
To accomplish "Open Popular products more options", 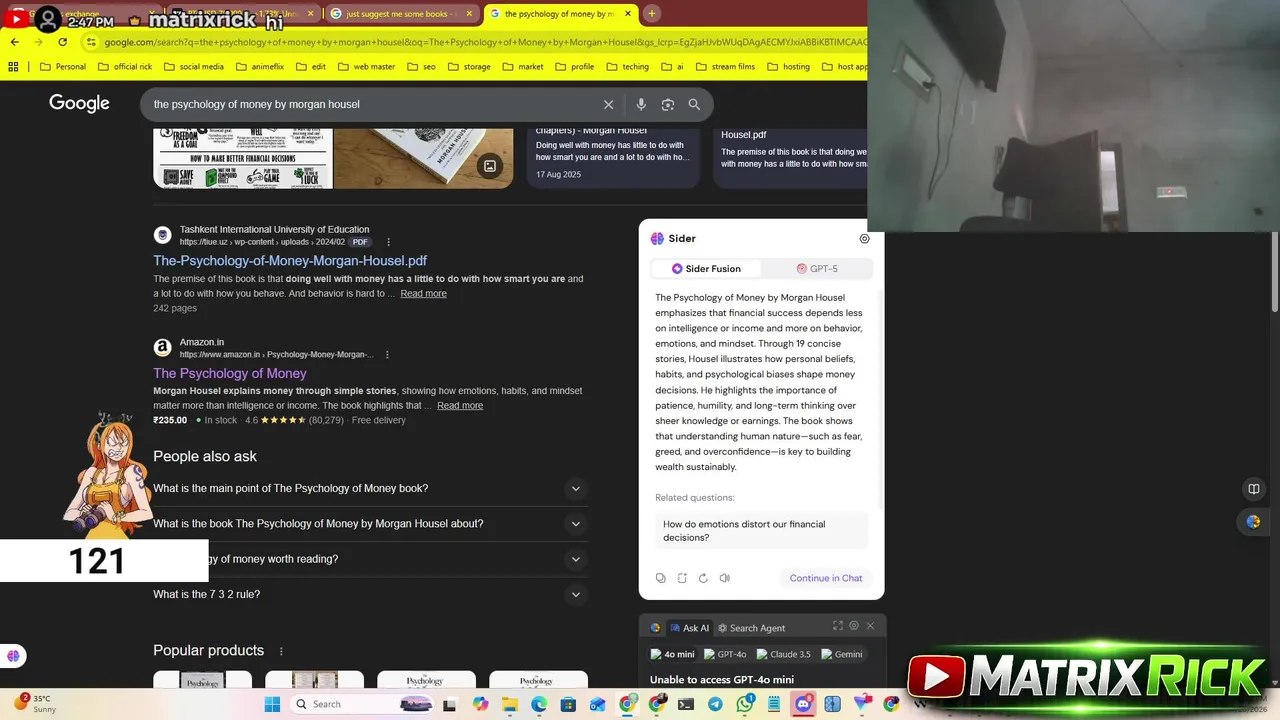I will pyautogui.click(x=281, y=651).
